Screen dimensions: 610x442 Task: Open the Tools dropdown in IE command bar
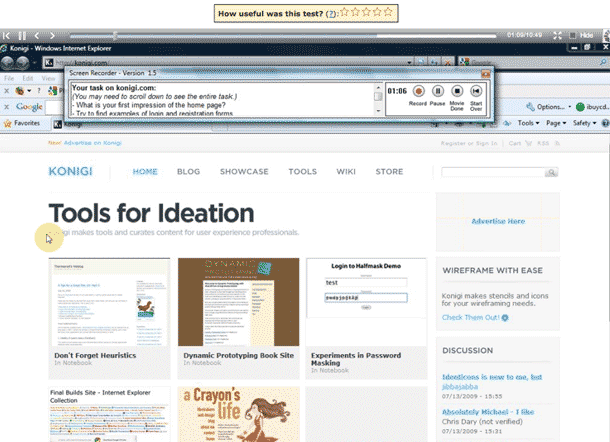[528, 123]
